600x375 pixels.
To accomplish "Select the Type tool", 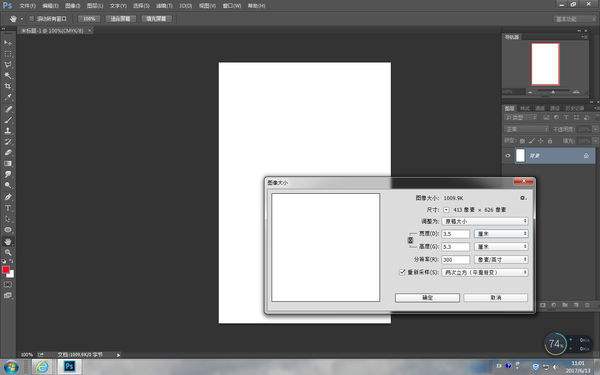I will click(x=8, y=208).
